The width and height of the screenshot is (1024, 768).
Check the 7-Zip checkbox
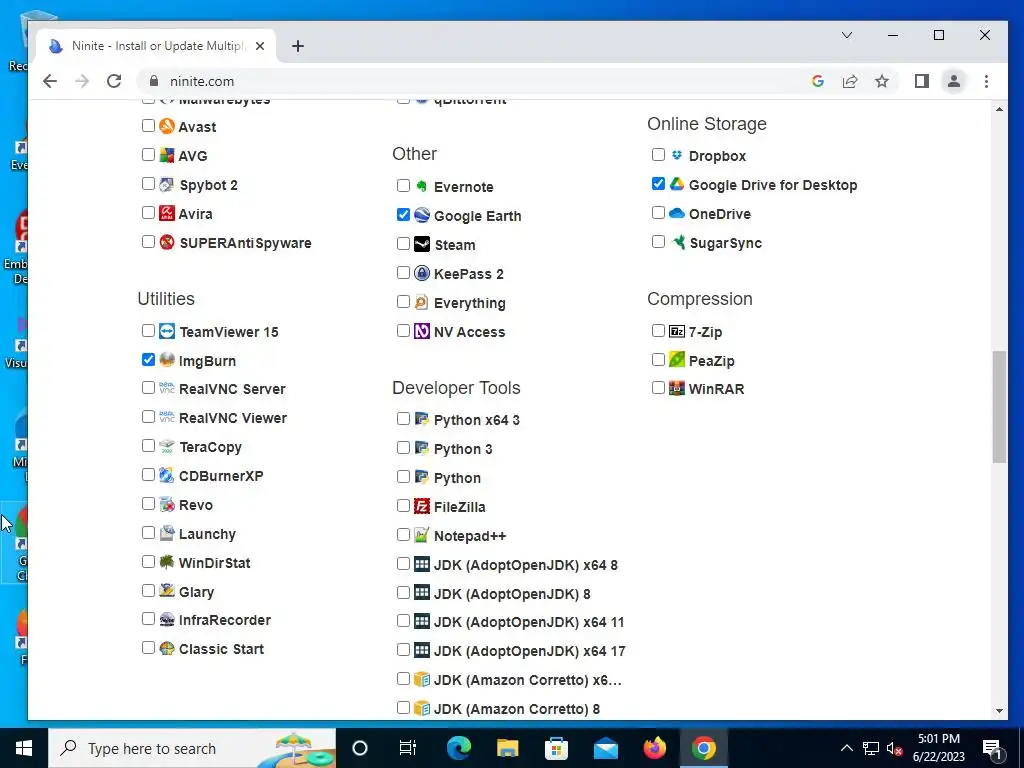click(x=658, y=330)
